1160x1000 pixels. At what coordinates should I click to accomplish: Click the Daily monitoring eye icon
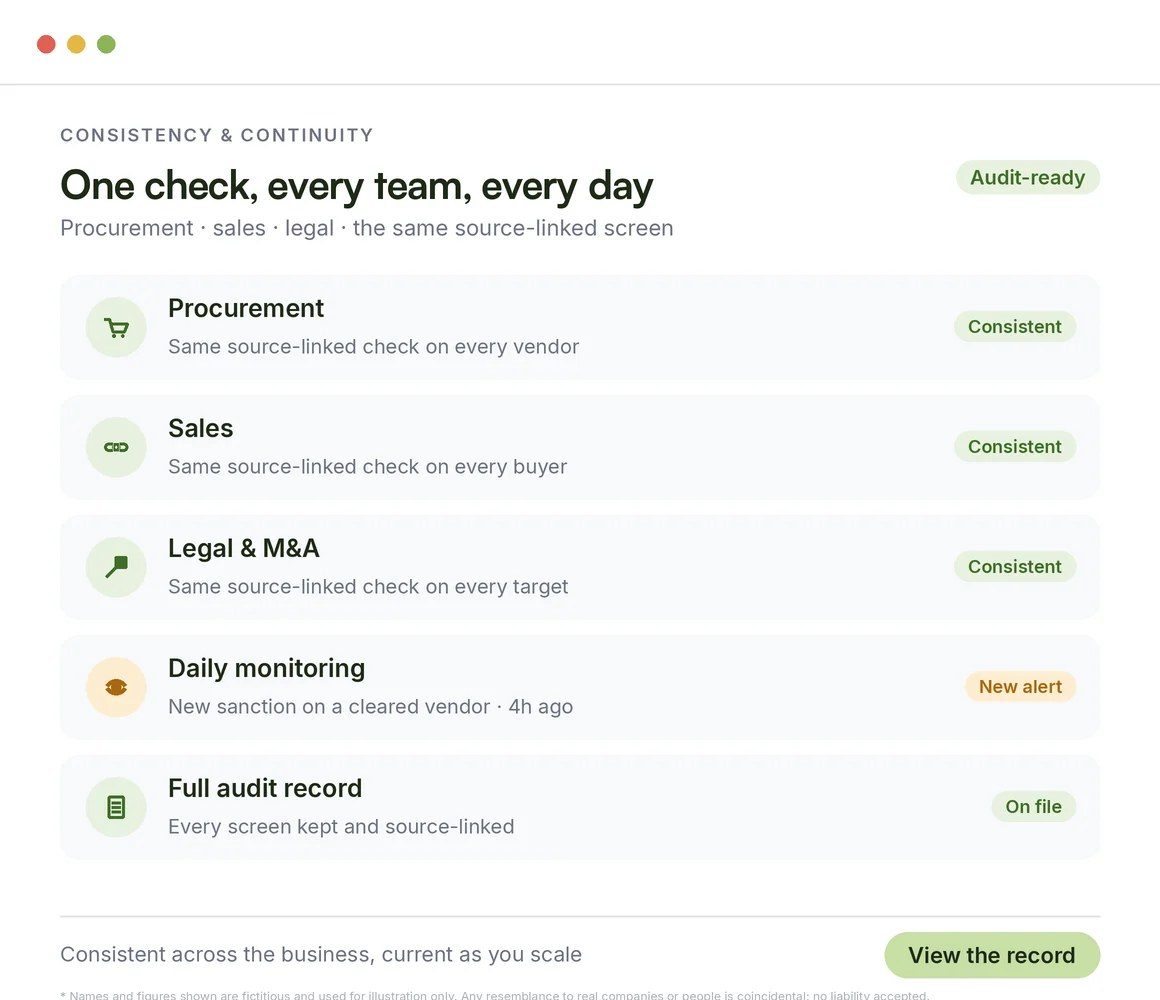click(x=116, y=687)
